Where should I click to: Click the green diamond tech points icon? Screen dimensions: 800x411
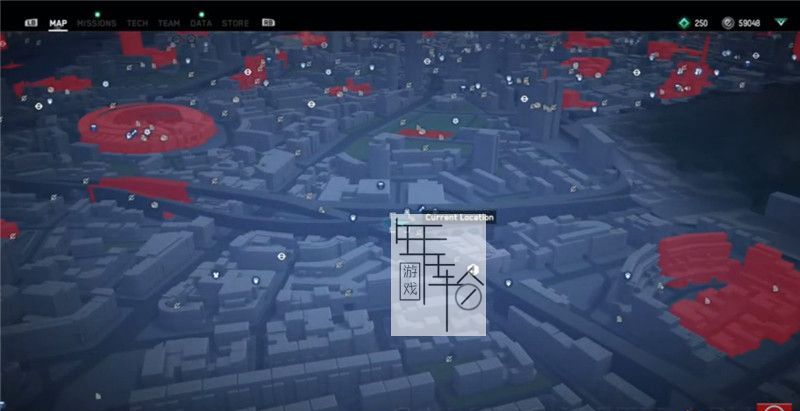point(684,23)
